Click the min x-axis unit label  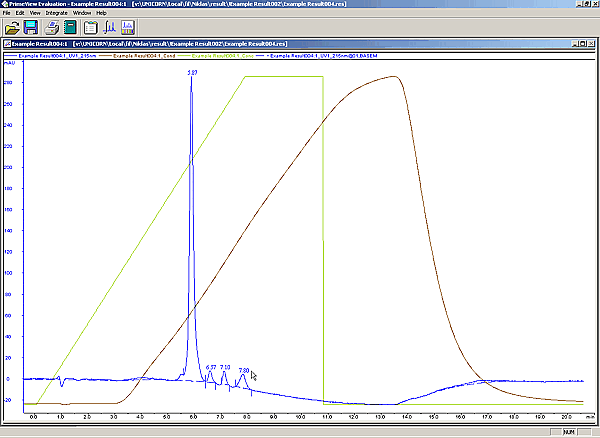tap(590, 417)
